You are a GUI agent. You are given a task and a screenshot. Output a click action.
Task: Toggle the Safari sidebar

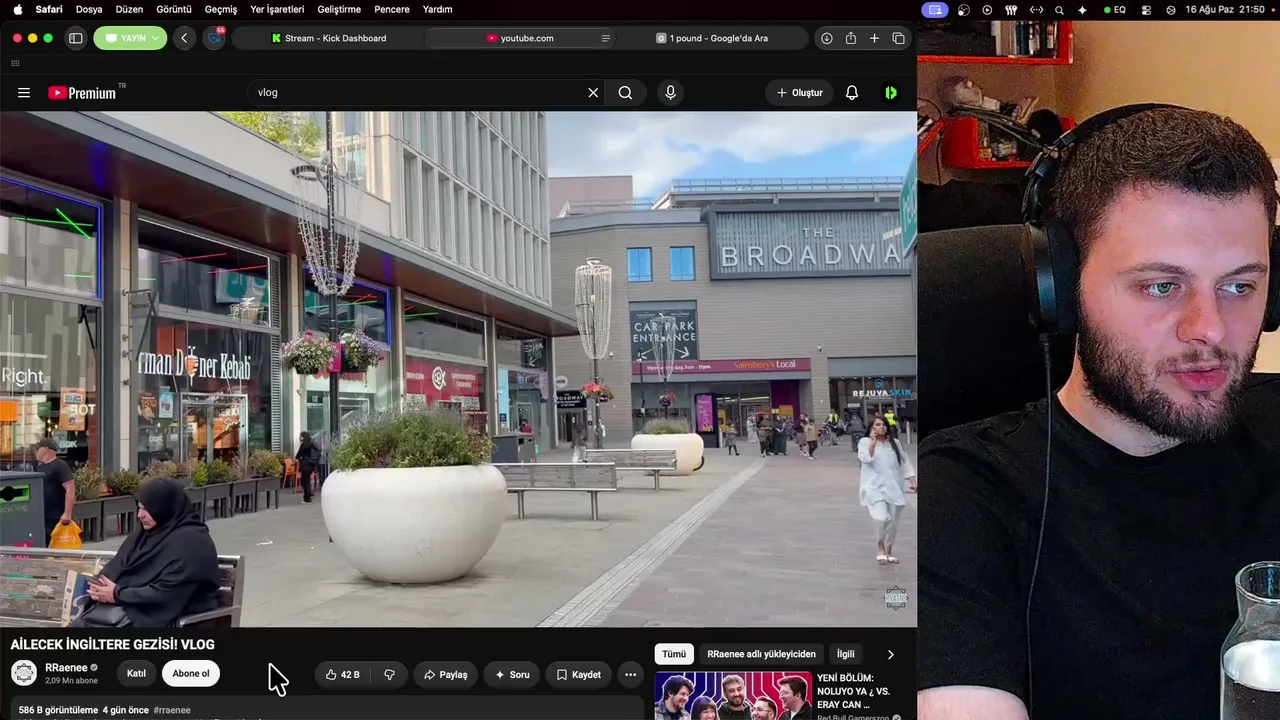(75, 38)
